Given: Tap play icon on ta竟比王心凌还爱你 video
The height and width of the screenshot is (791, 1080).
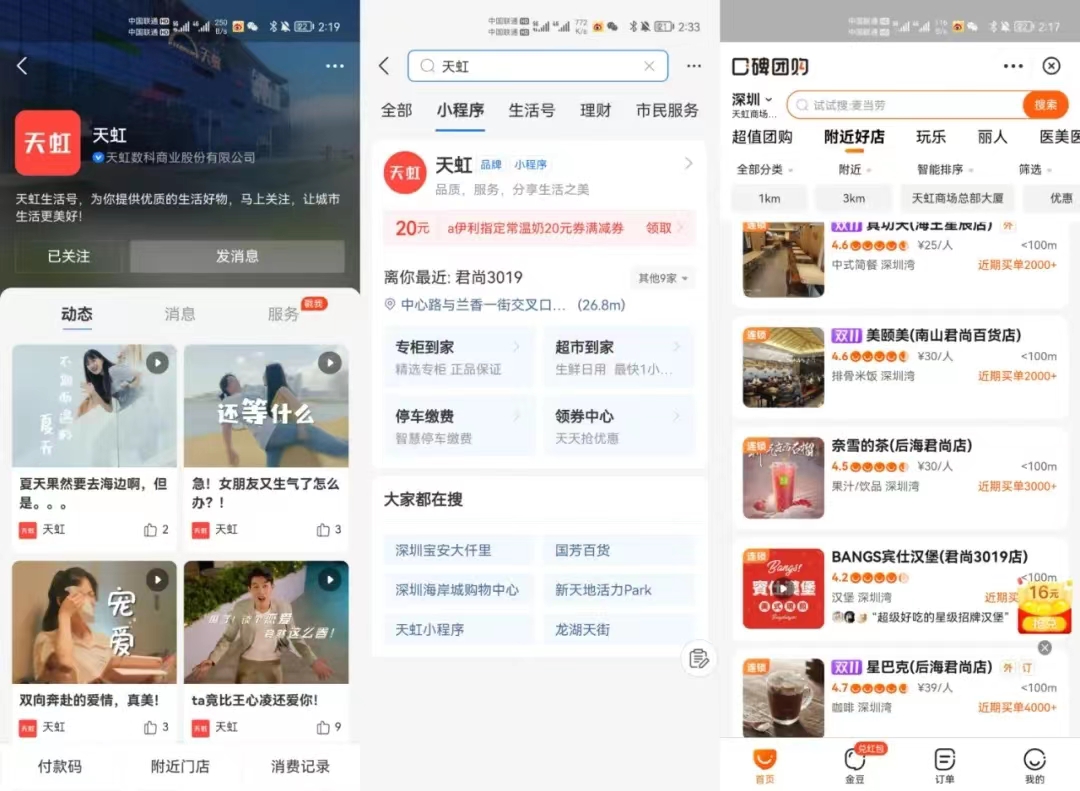Looking at the screenshot, I should pyautogui.click(x=329, y=580).
